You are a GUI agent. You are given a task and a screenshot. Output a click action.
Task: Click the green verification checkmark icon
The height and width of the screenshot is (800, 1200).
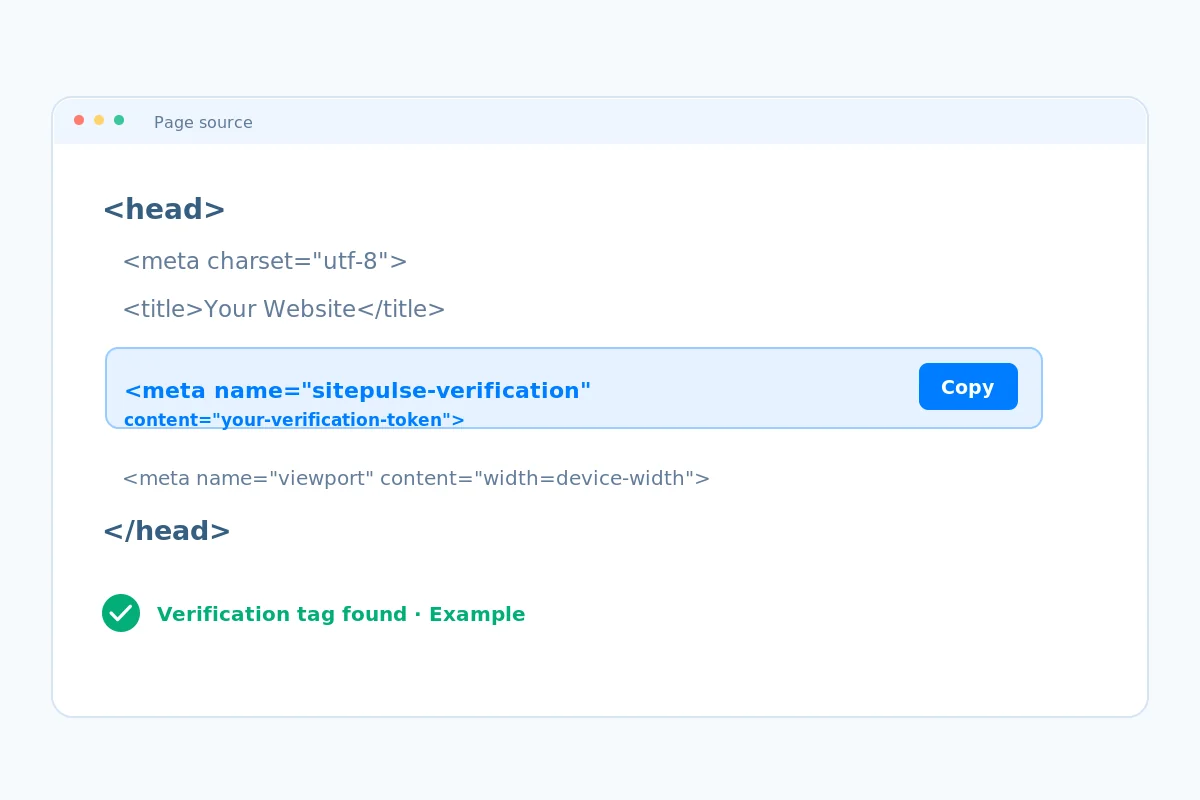(x=121, y=613)
